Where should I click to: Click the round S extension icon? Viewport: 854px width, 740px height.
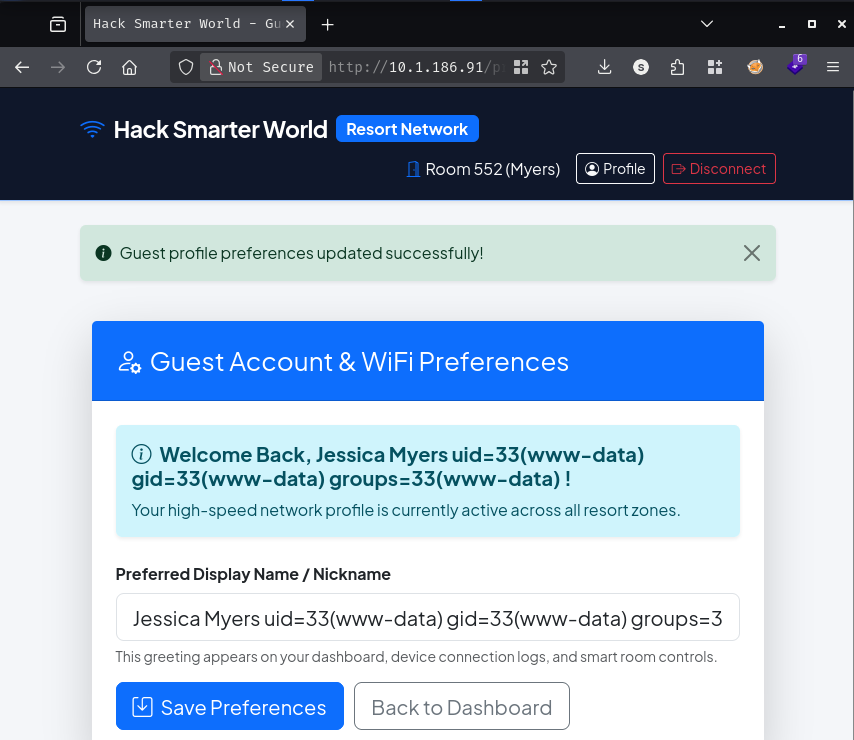pyautogui.click(x=641, y=67)
